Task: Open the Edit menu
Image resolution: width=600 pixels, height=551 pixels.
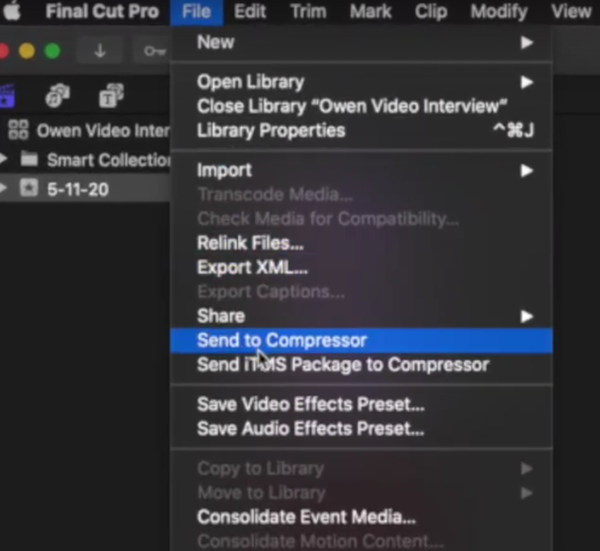Action: click(250, 11)
